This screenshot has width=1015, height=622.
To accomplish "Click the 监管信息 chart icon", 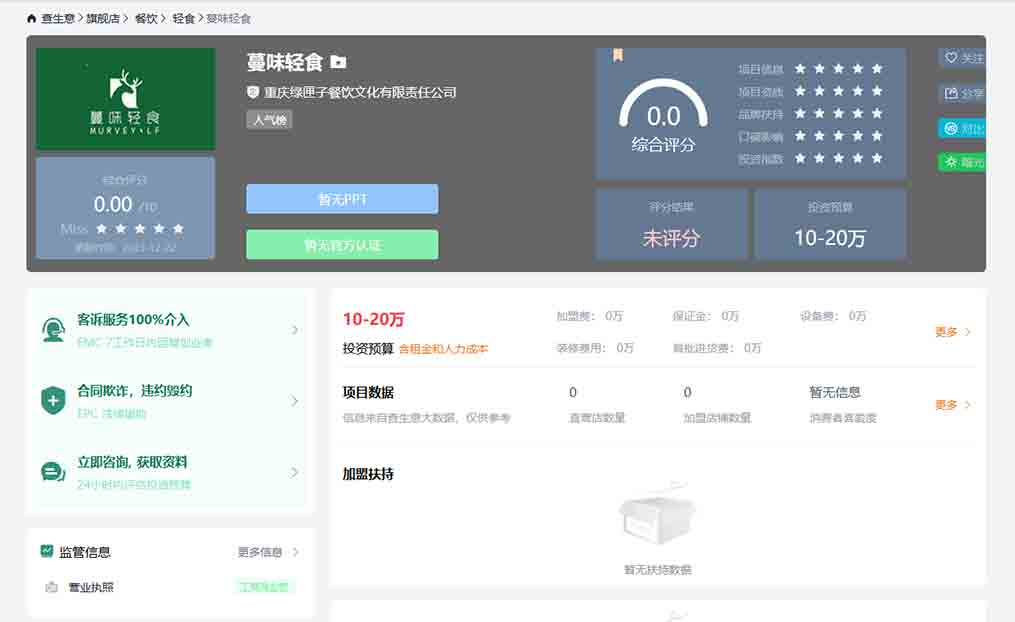I will pos(47,551).
